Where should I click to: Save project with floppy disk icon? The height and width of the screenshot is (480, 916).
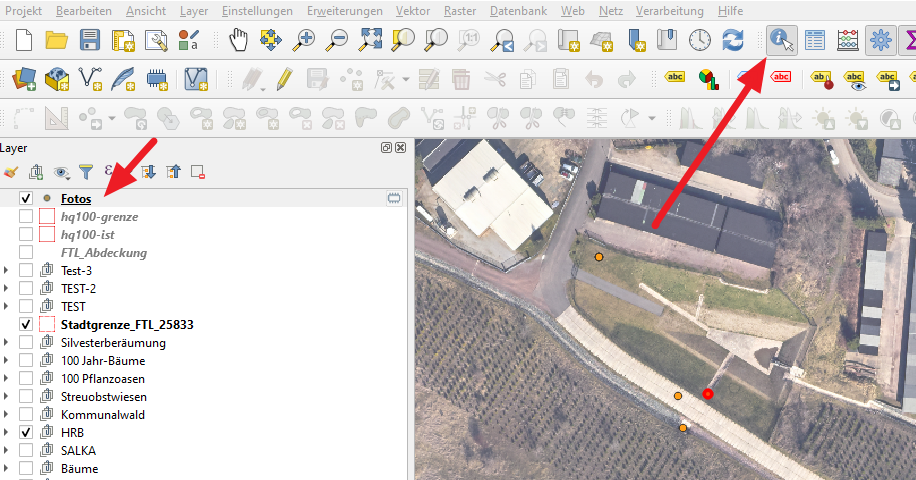[x=90, y=41]
